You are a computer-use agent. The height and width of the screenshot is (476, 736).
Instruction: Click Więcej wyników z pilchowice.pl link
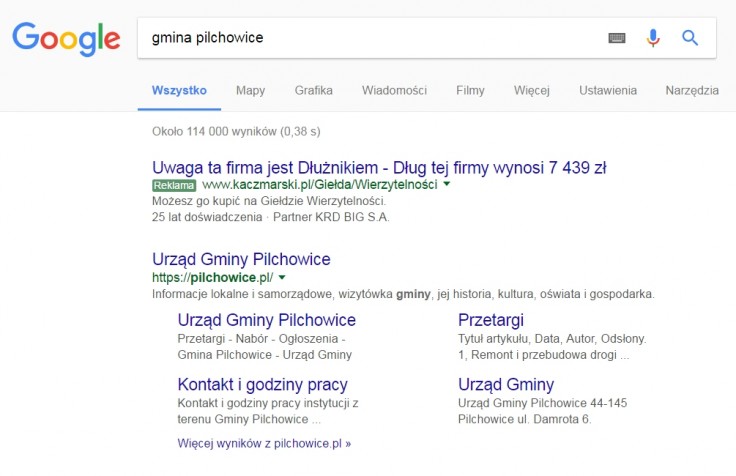point(264,442)
